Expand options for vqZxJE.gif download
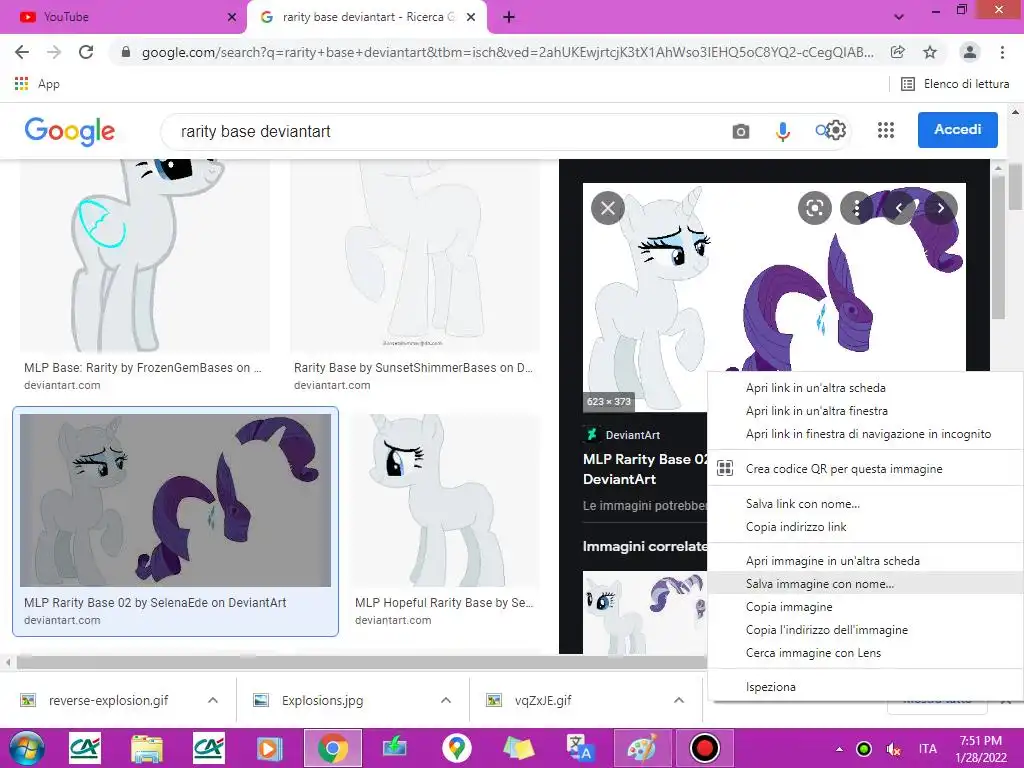Image resolution: width=1024 pixels, height=768 pixels. 679,700
